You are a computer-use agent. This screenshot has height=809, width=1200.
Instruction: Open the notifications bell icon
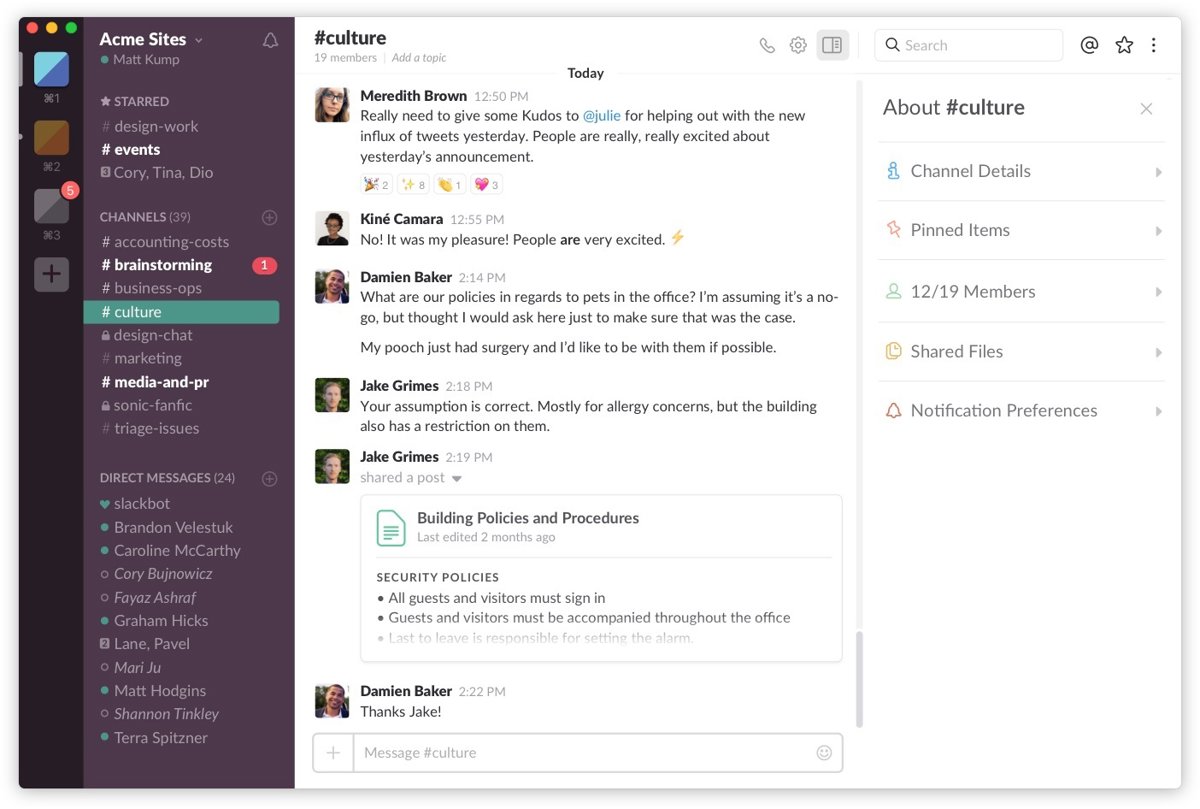[270, 40]
